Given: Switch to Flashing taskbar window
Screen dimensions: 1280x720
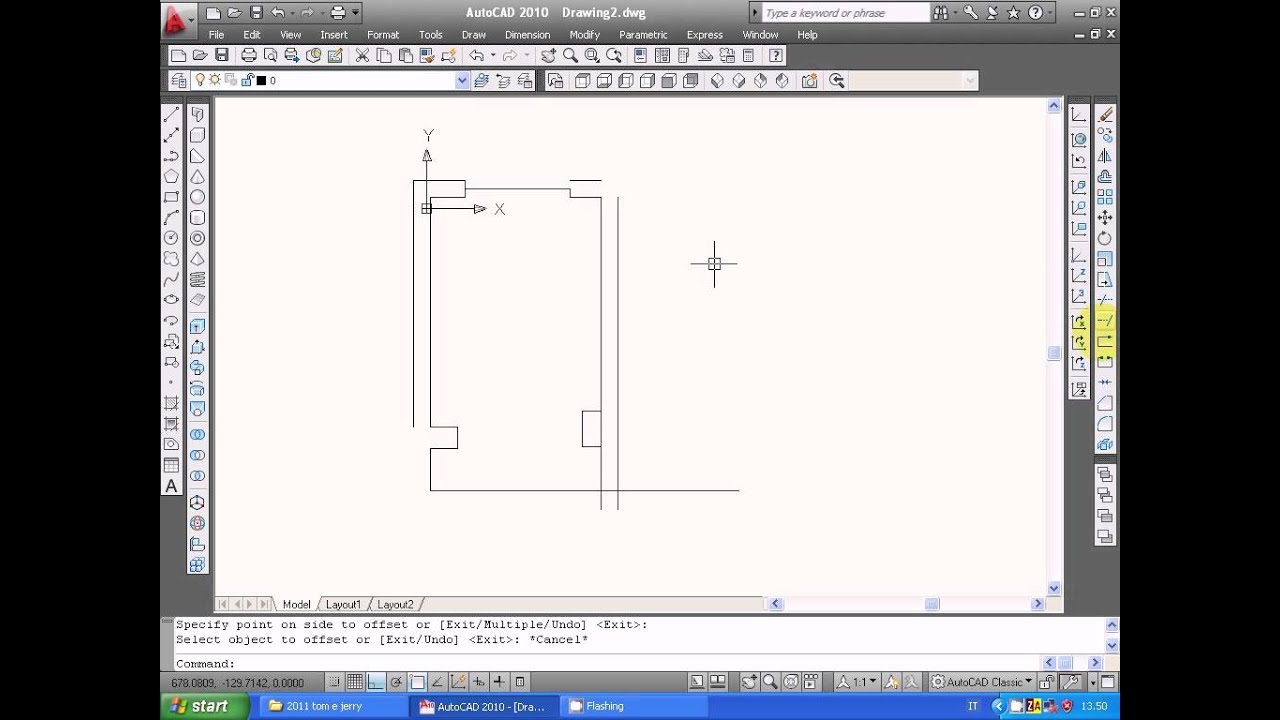Looking at the screenshot, I should pos(634,706).
